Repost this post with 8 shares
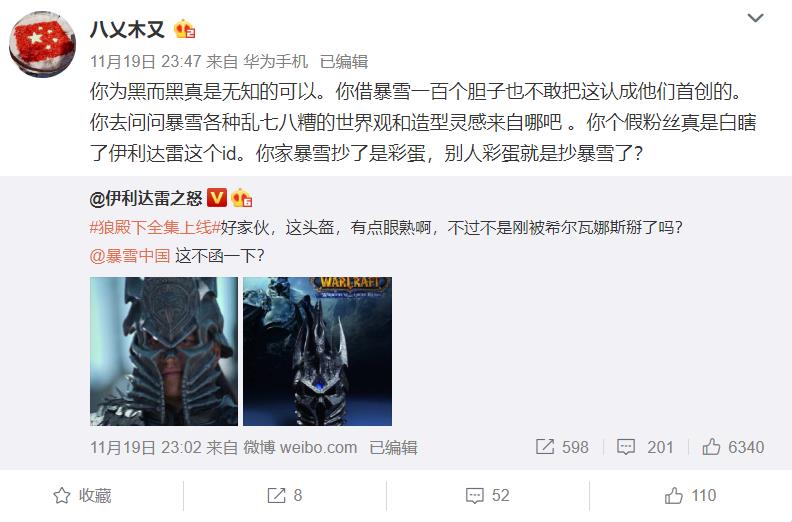This screenshot has width=792, height=522. coord(285,495)
